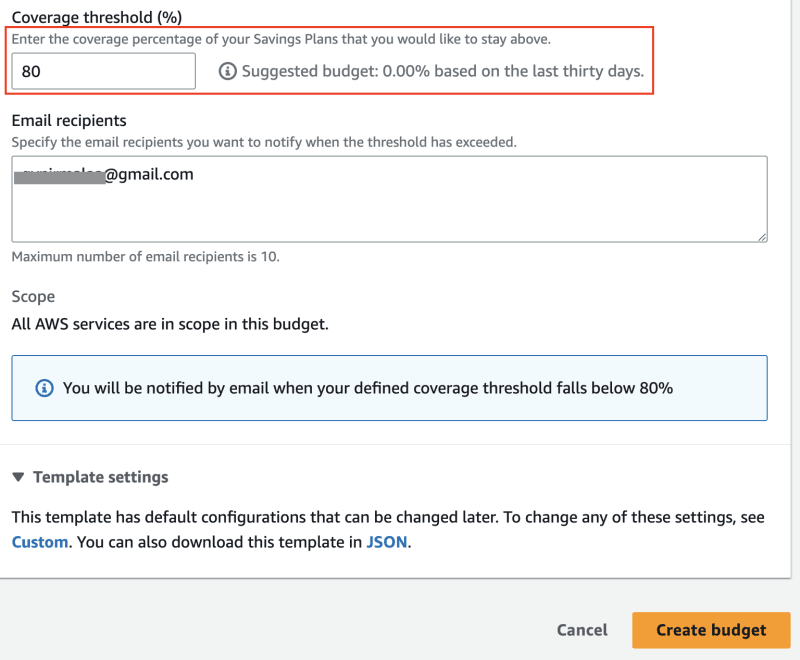
Task: Click the Coverage threshold field showing 80
Action: click(x=104, y=71)
